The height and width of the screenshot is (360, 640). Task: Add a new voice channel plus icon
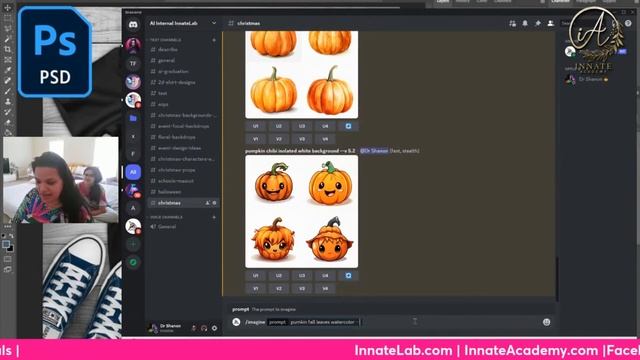(214, 217)
